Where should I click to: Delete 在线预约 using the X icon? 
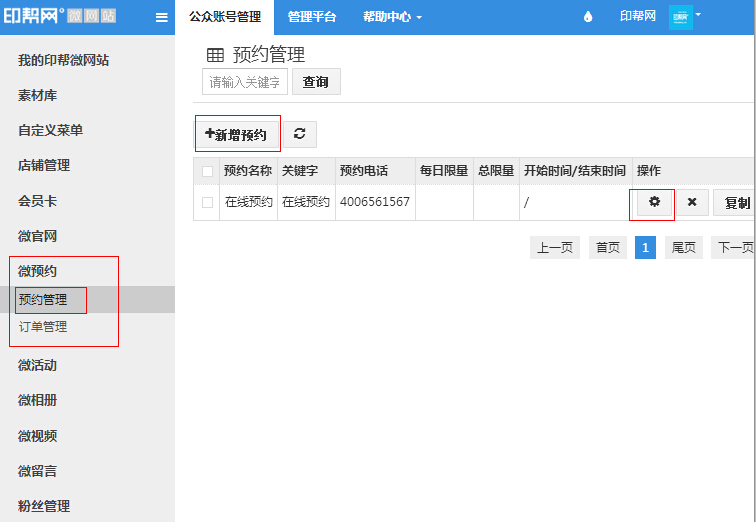pos(691,202)
